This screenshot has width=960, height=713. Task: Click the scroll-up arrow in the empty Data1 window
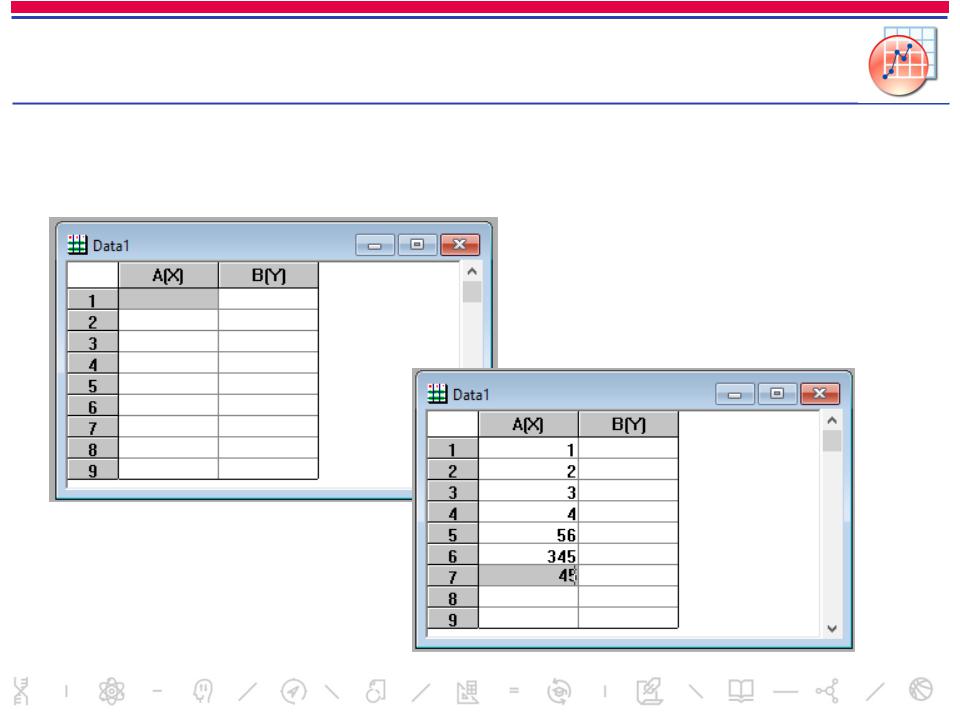pos(472,271)
